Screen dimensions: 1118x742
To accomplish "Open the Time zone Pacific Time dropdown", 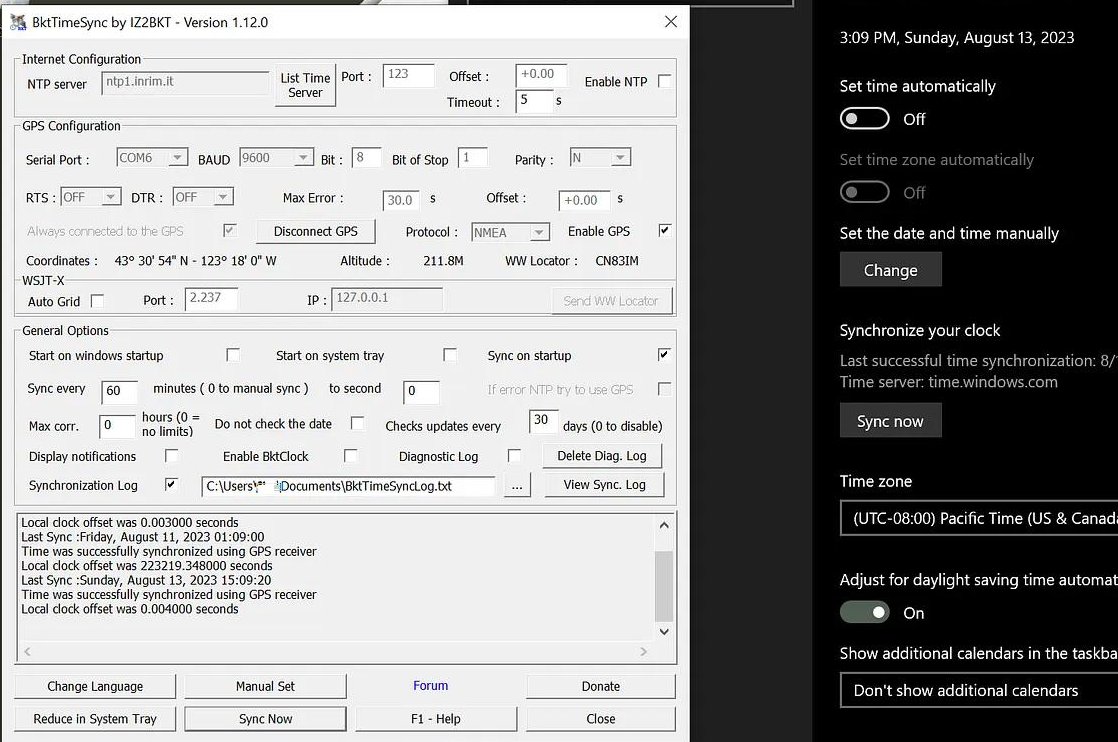I will tap(979, 518).
